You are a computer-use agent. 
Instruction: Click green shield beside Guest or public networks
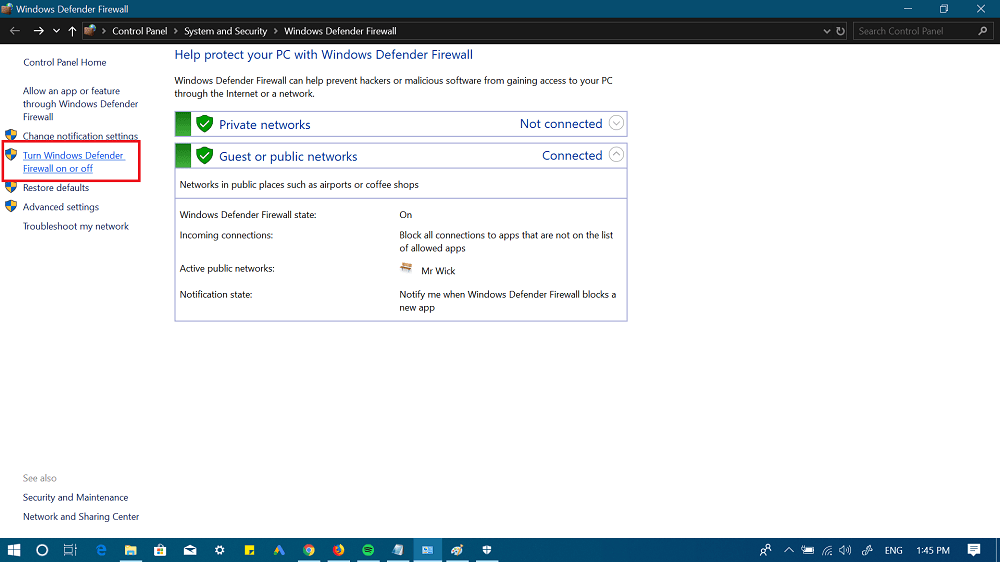(x=204, y=155)
